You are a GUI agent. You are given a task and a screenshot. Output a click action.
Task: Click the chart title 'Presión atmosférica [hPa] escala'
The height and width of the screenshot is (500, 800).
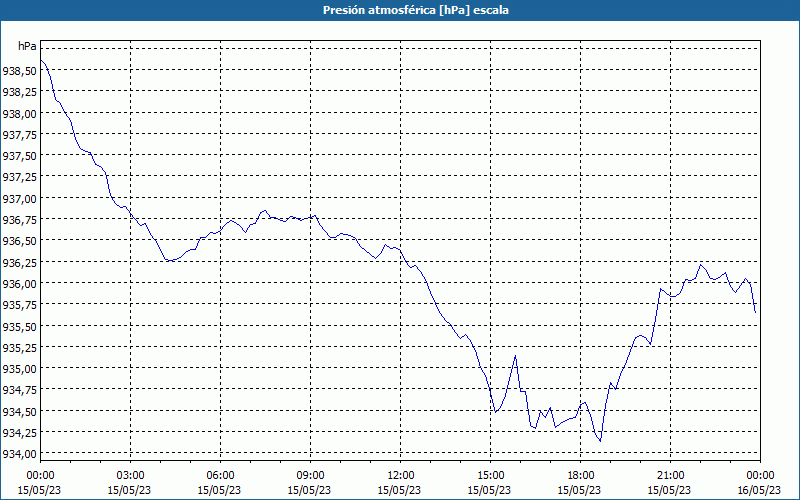click(416, 10)
